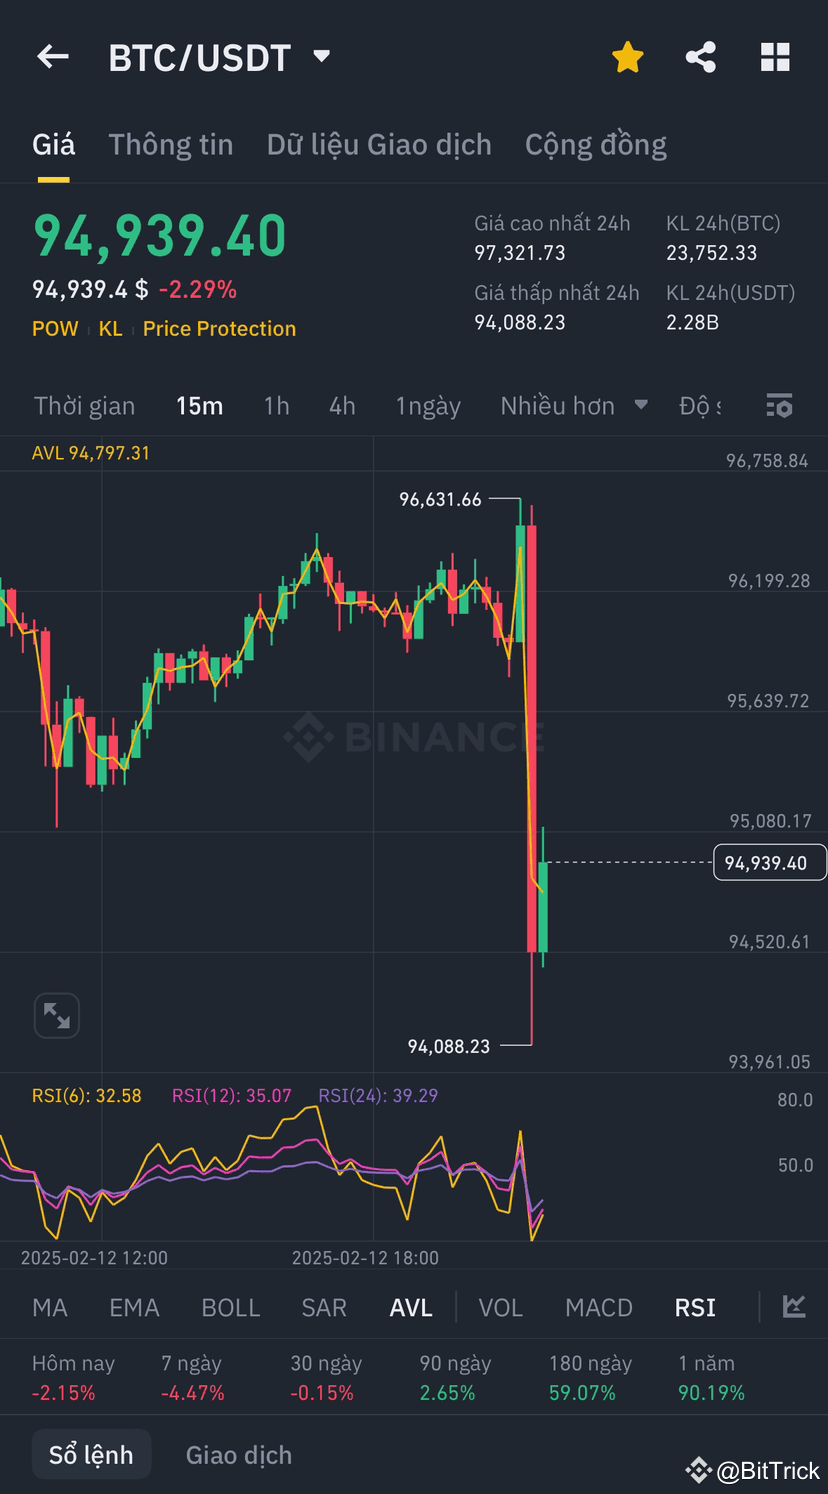Click the back arrow to exit chart
This screenshot has width=828, height=1494.
[52, 56]
